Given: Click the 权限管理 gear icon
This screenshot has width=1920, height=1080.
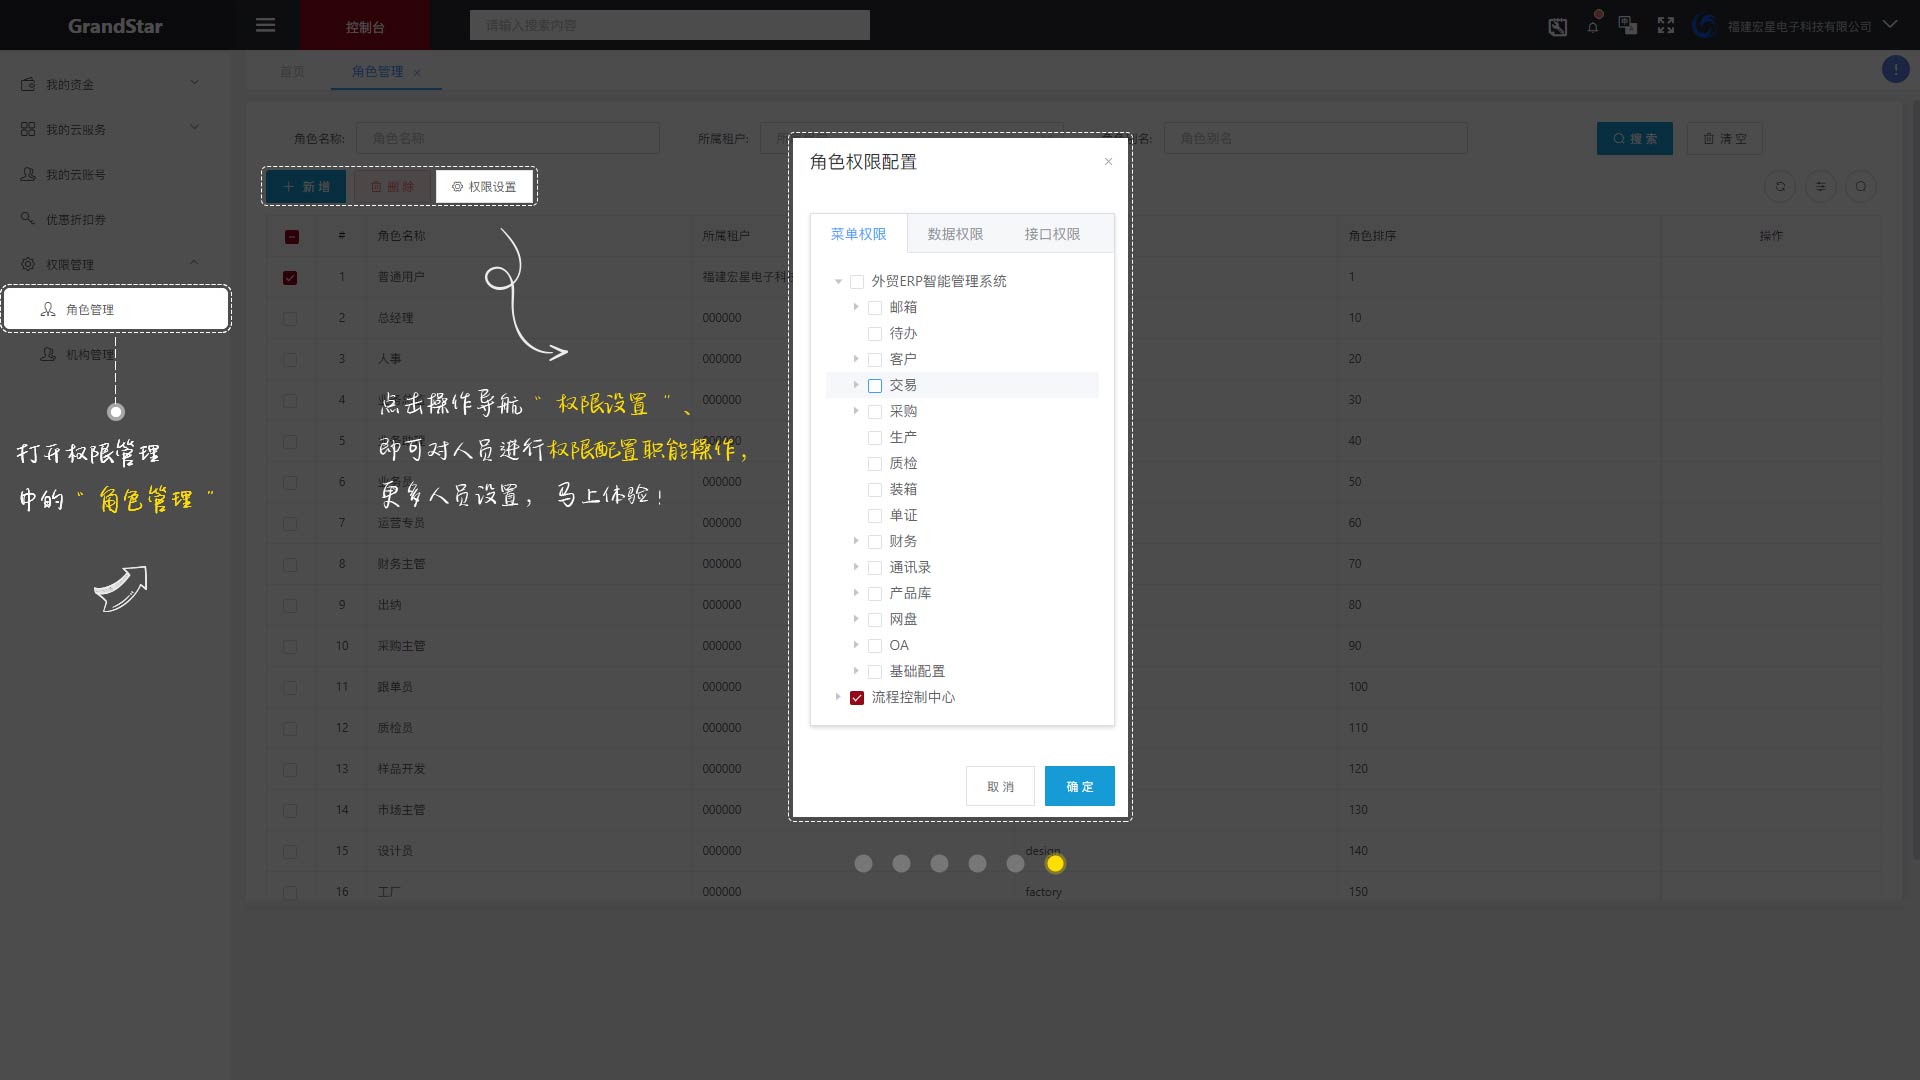Looking at the screenshot, I should 28,264.
